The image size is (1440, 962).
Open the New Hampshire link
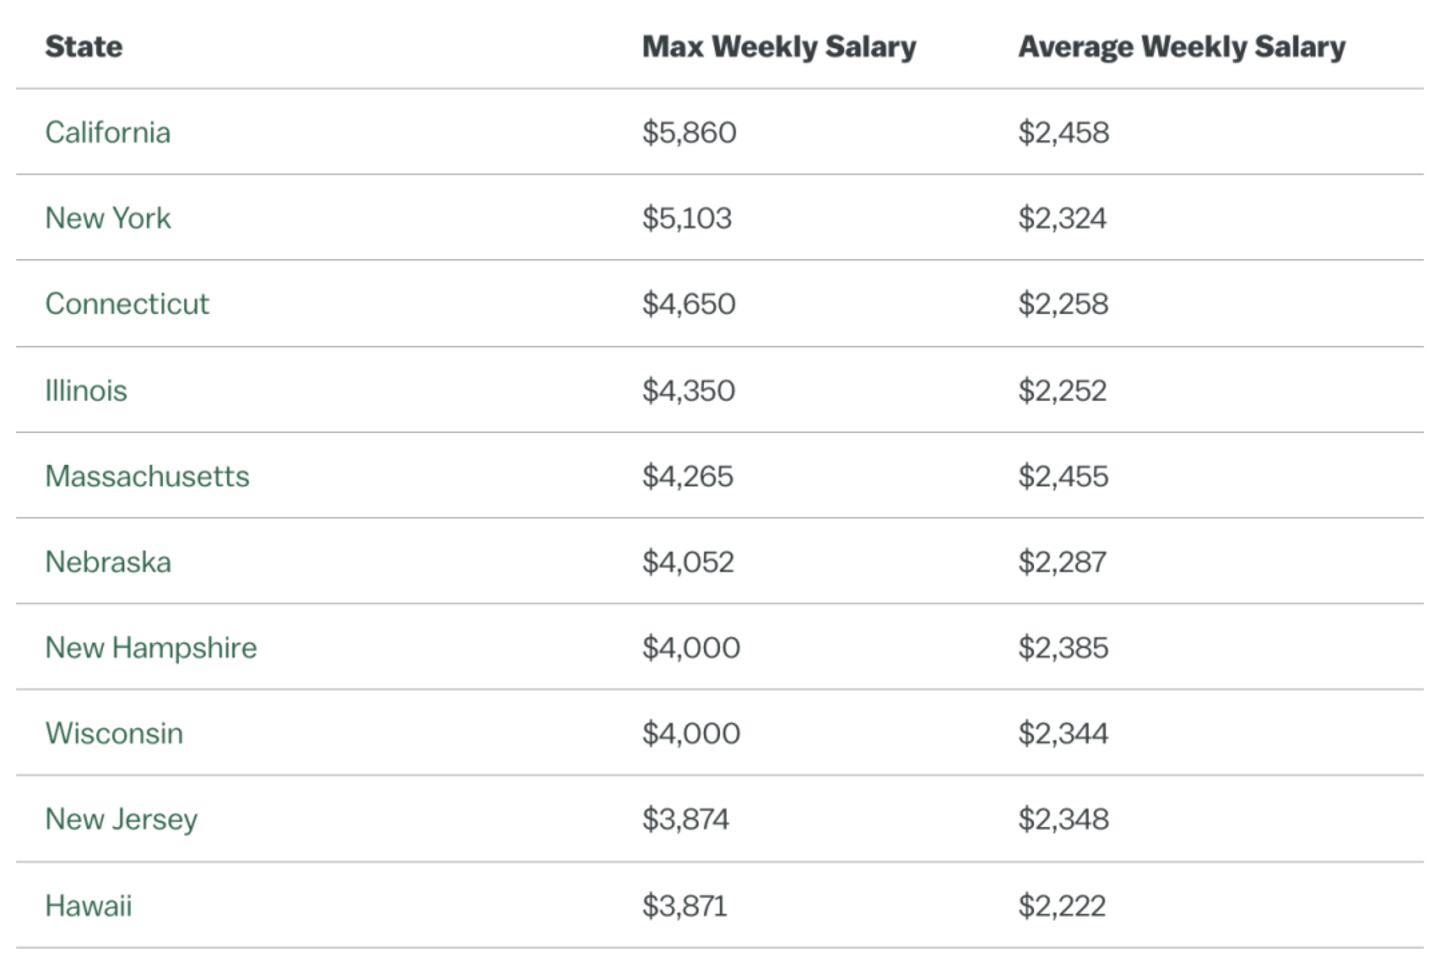click(x=151, y=648)
